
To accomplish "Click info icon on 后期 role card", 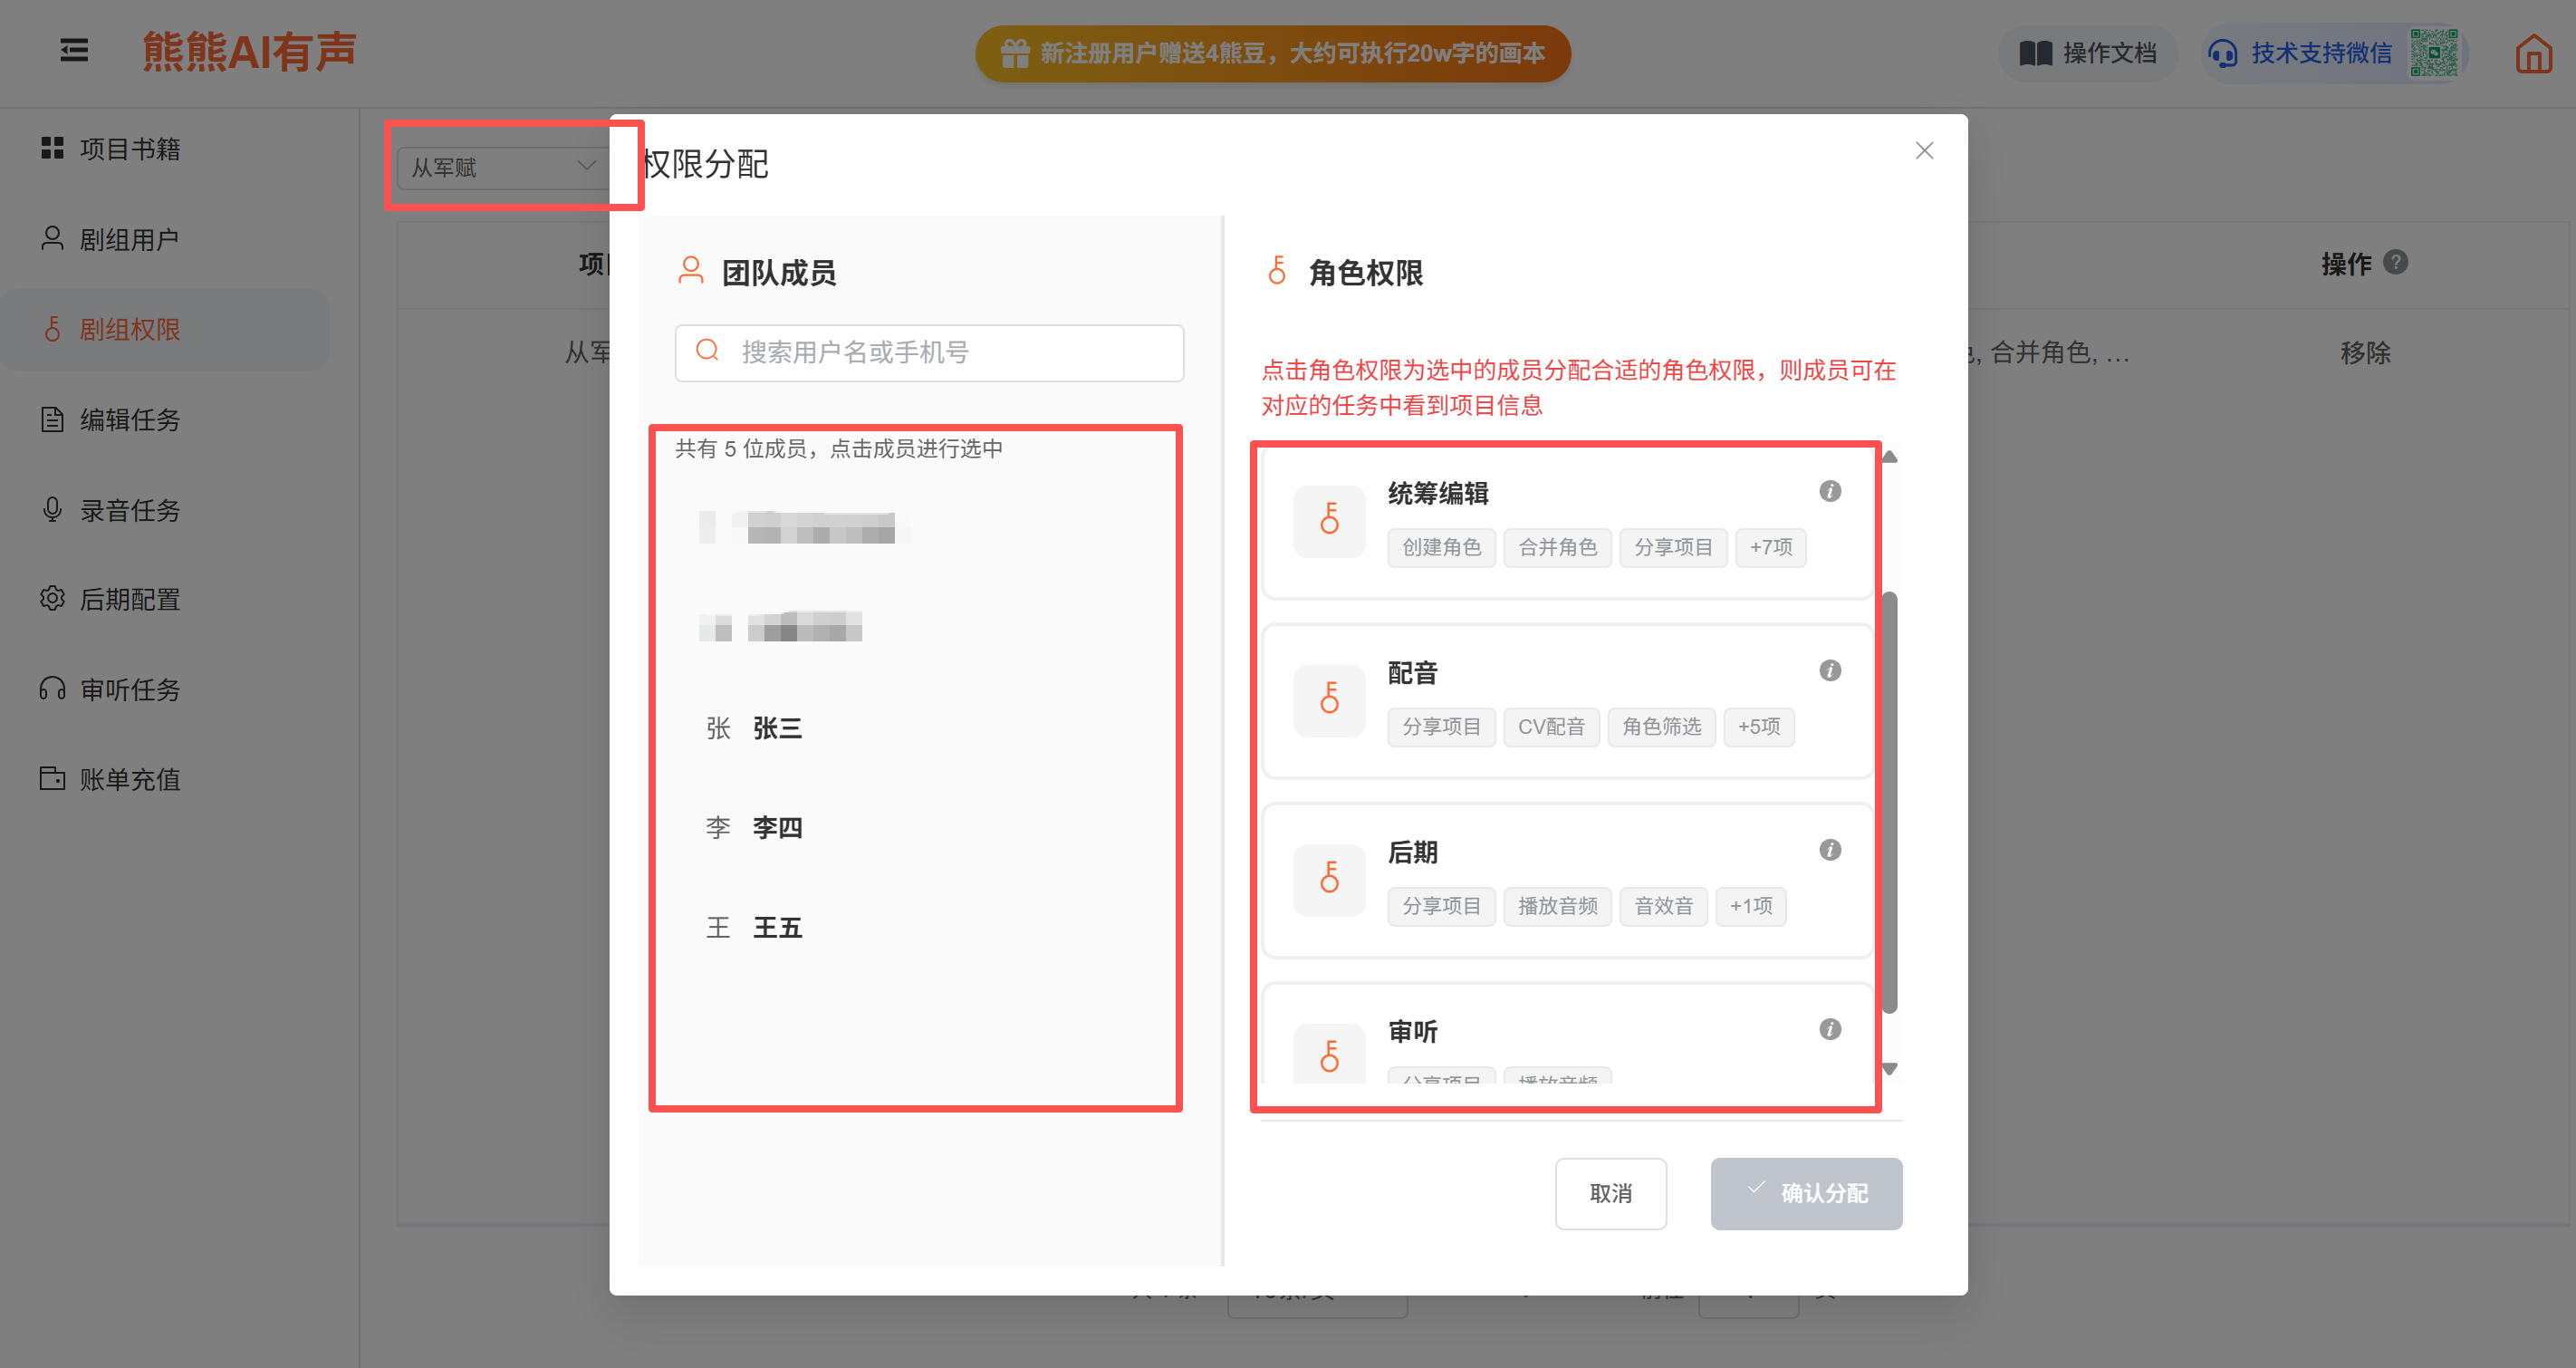I will click(1829, 850).
